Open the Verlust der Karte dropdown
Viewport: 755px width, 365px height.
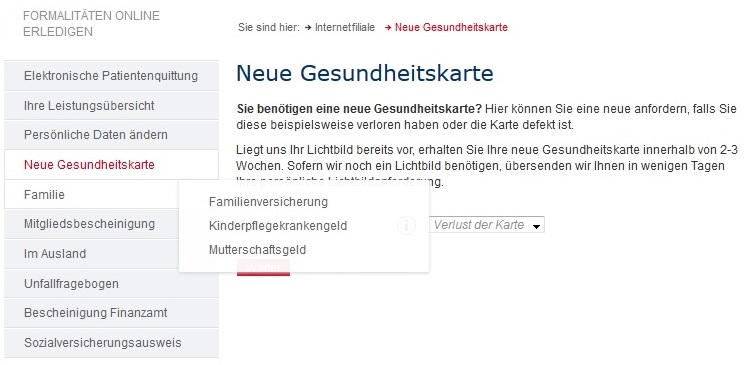pyautogui.click(x=487, y=225)
